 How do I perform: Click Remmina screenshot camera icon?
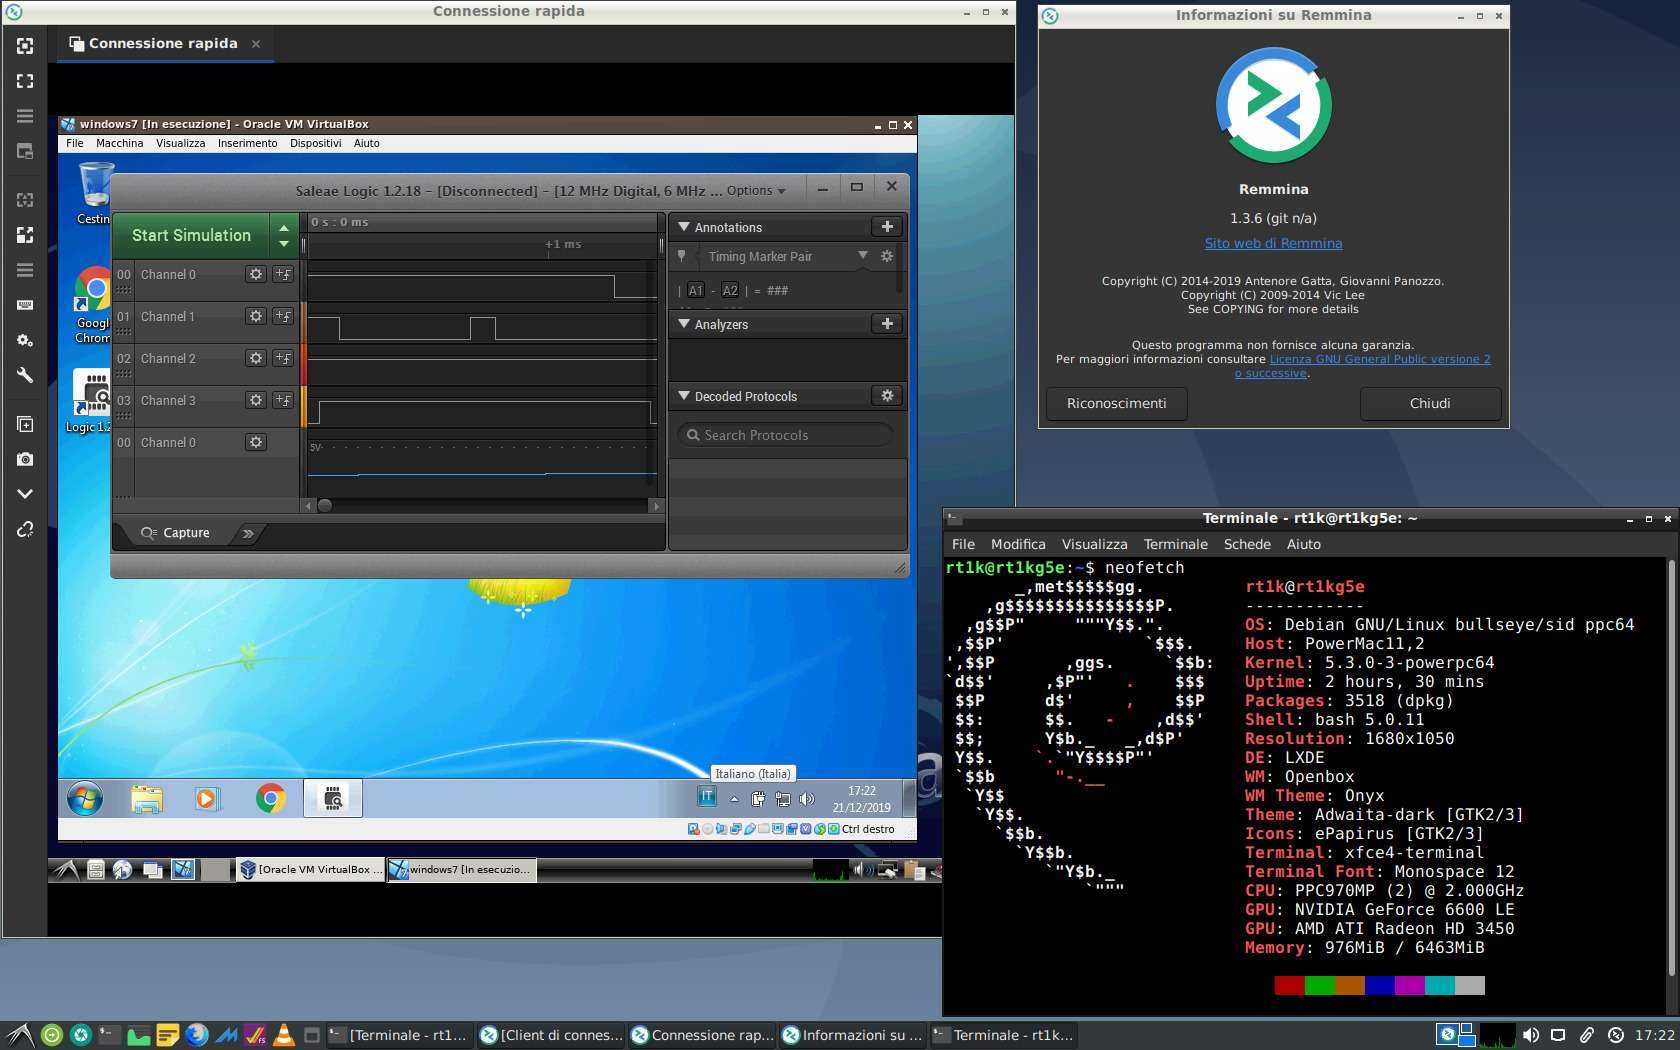coord(25,459)
